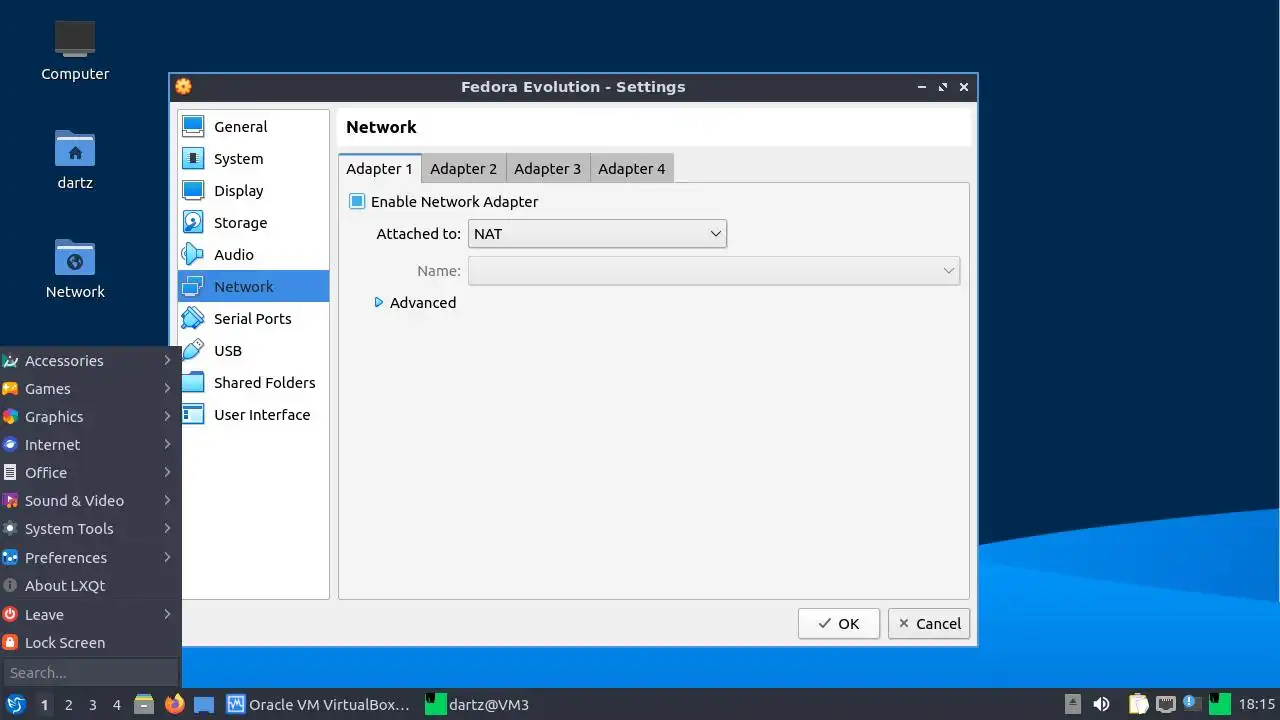1280x720 pixels.
Task: Open the adapter Name dropdown
Action: coord(714,271)
